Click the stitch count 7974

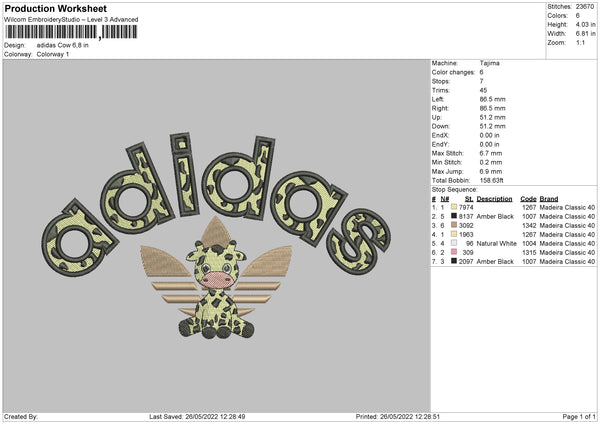pyautogui.click(x=466, y=207)
